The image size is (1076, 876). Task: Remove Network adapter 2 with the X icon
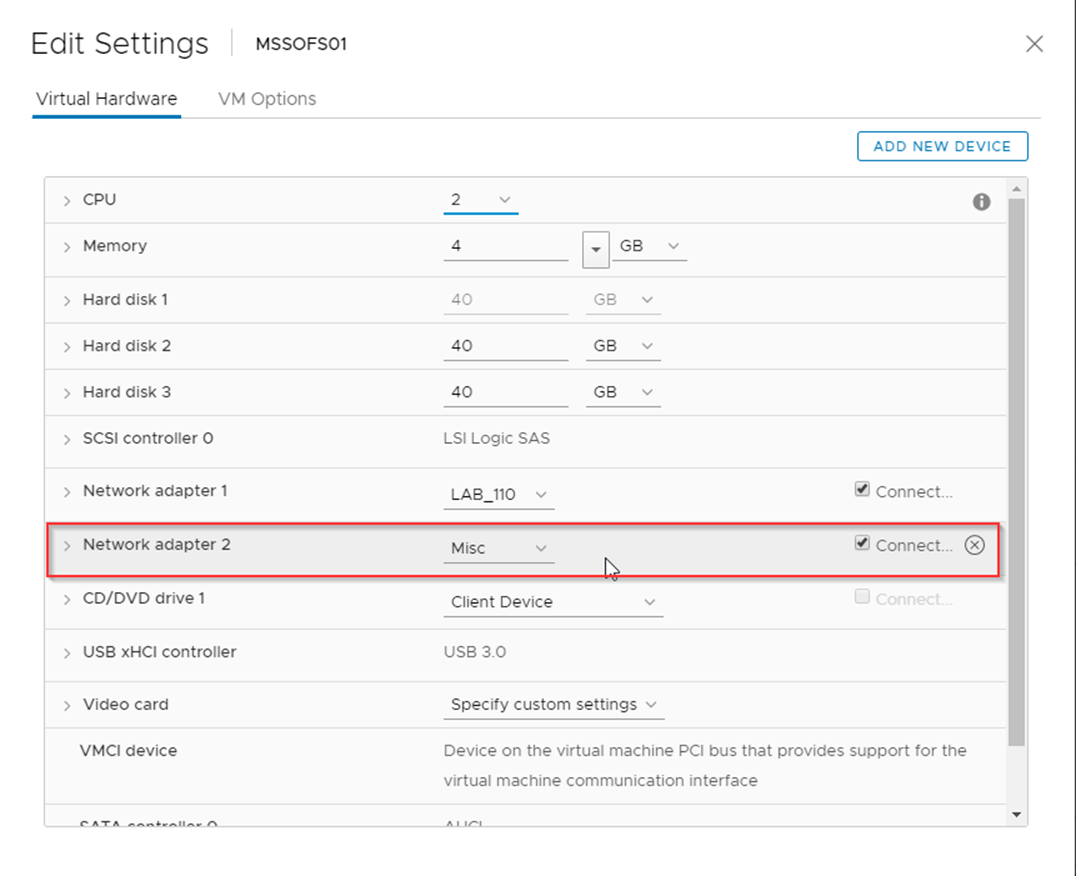pos(974,545)
